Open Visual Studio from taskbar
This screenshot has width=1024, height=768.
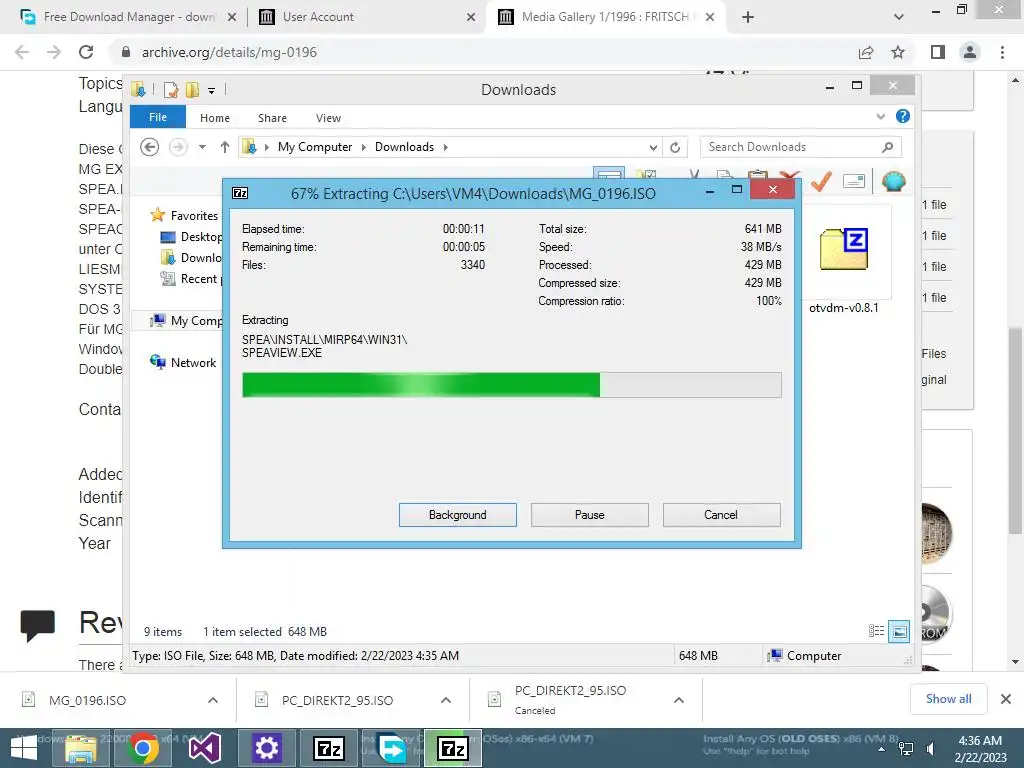[x=204, y=748]
